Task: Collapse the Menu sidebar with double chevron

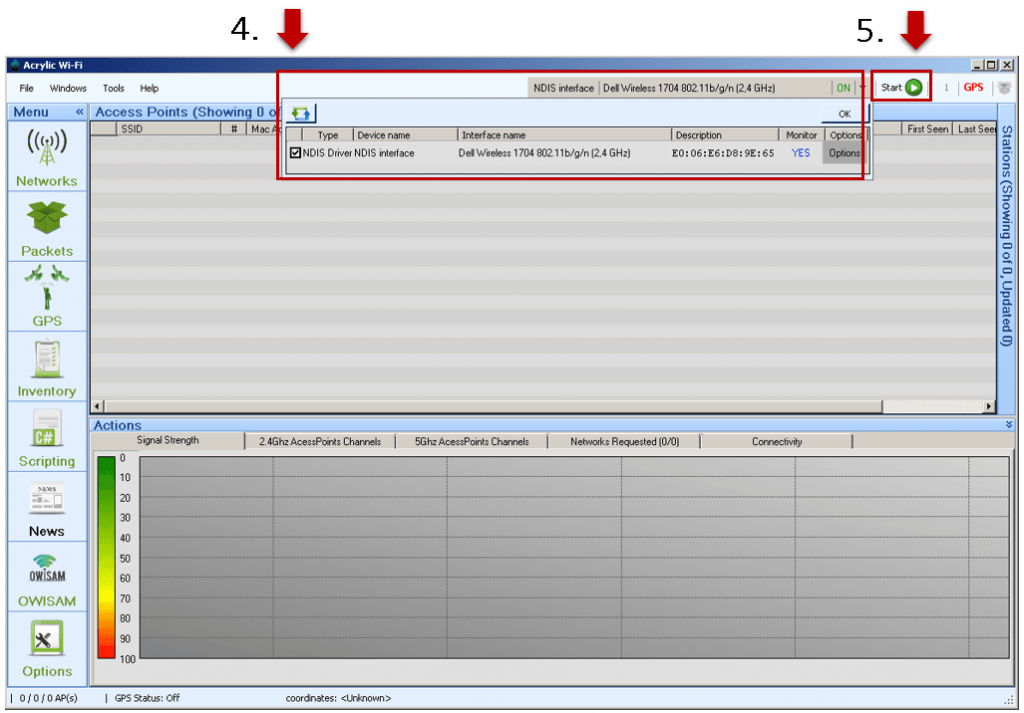Action: [79, 112]
